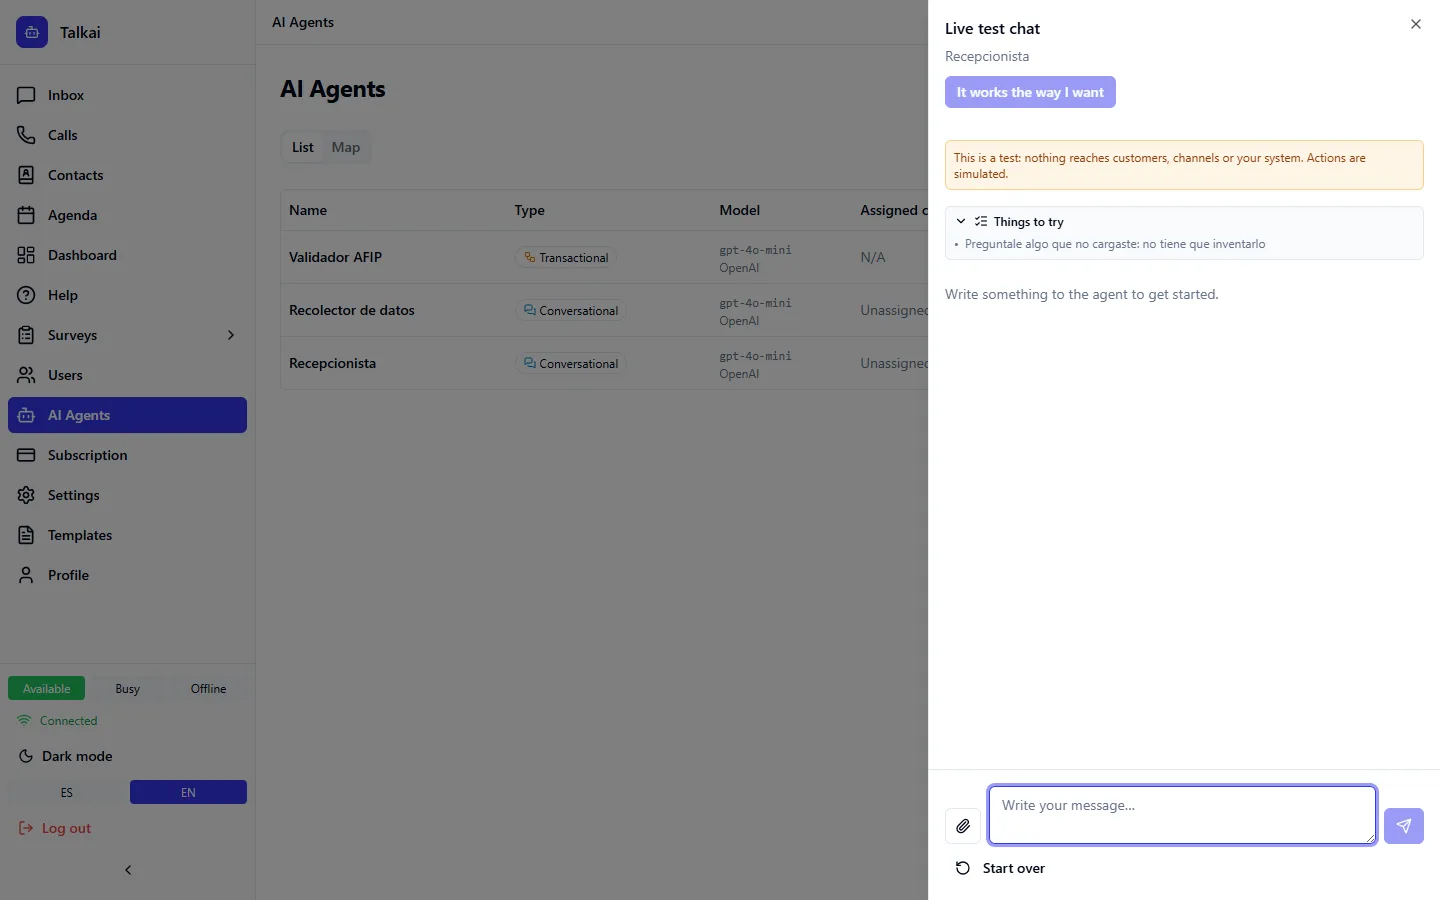This screenshot has height=900, width=1440.
Task: Click the Dark mode moon icon
Action: 26,756
